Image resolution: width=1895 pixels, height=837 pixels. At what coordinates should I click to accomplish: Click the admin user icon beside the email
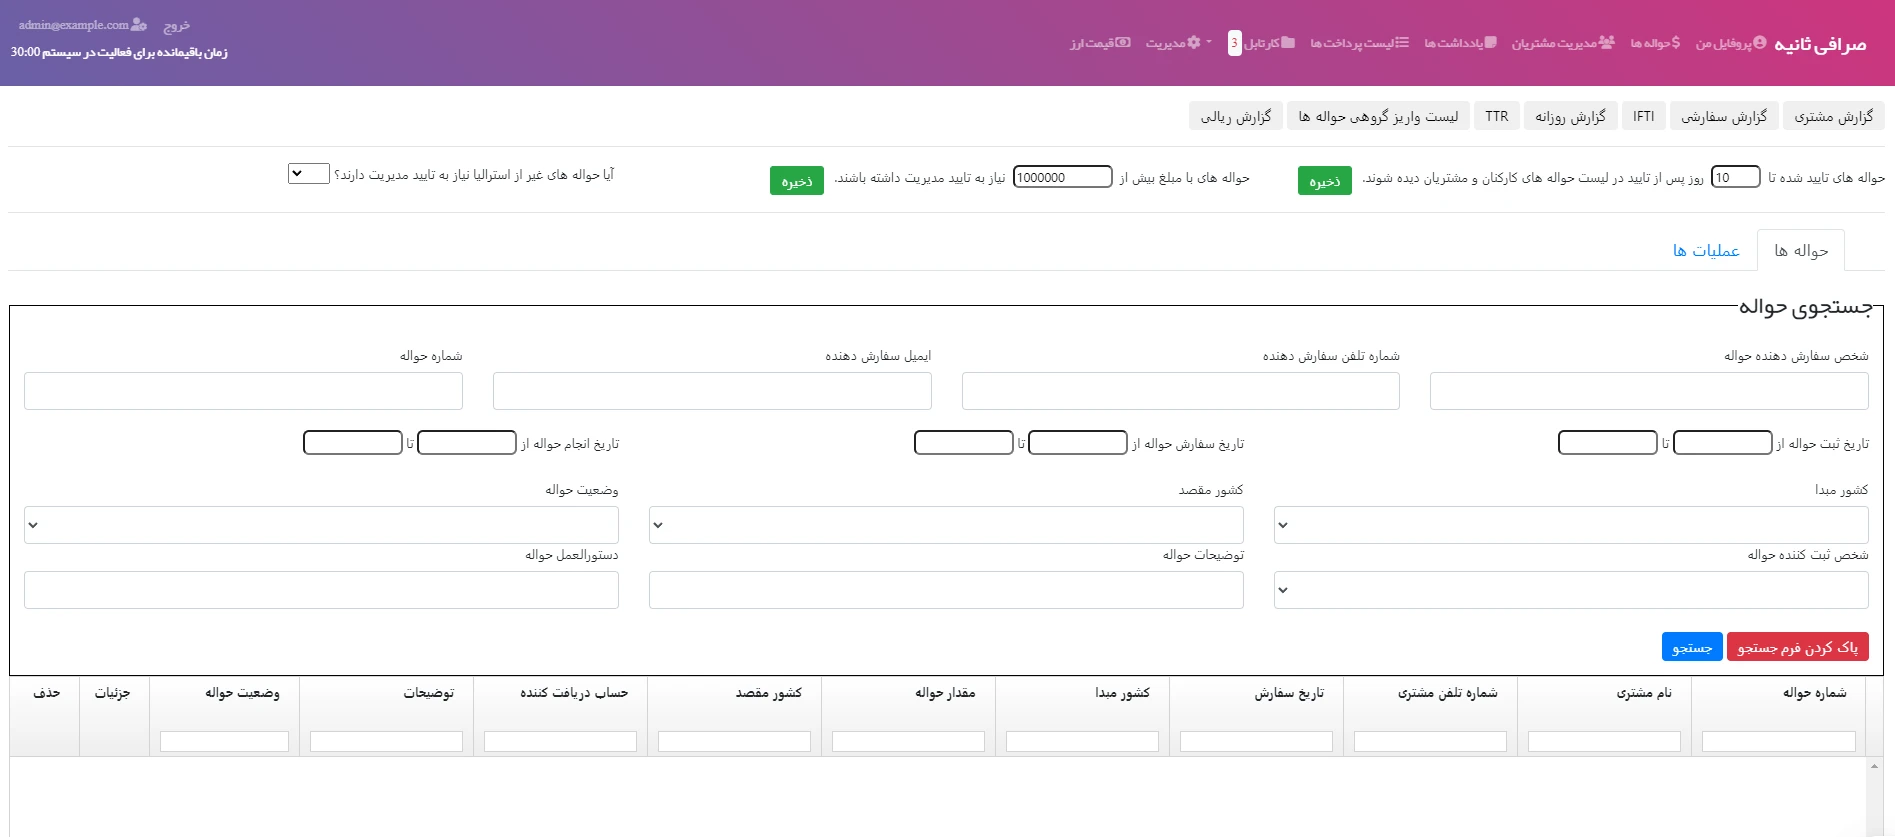pos(139,25)
